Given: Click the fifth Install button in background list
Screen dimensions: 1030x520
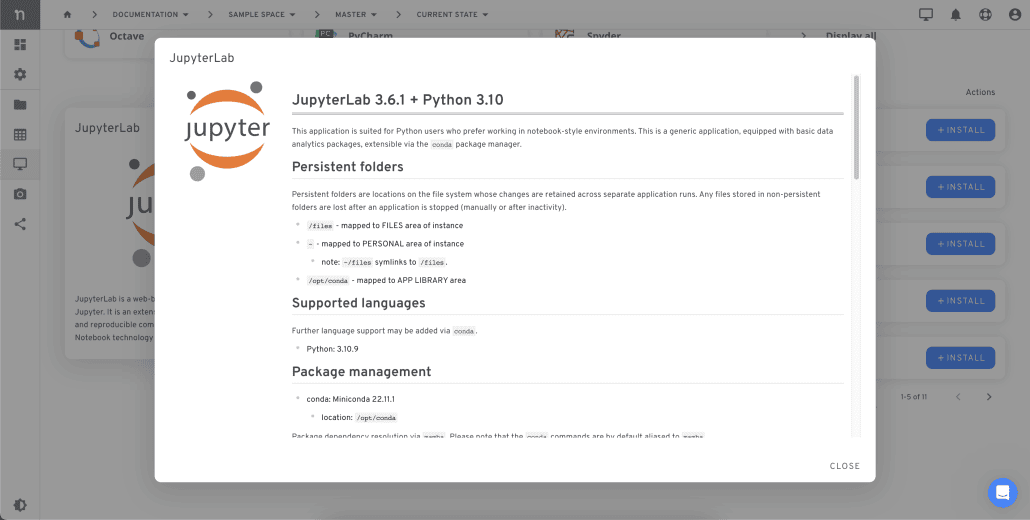Looking at the screenshot, I should (960, 358).
